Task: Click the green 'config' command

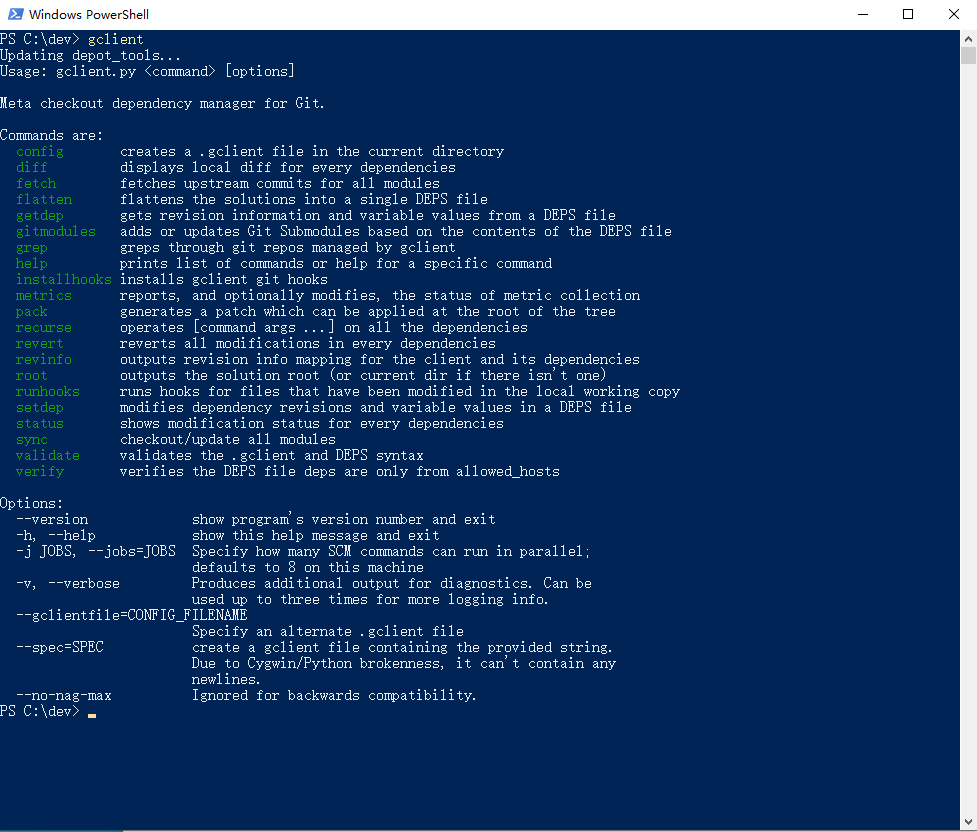Action: click(x=40, y=151)
